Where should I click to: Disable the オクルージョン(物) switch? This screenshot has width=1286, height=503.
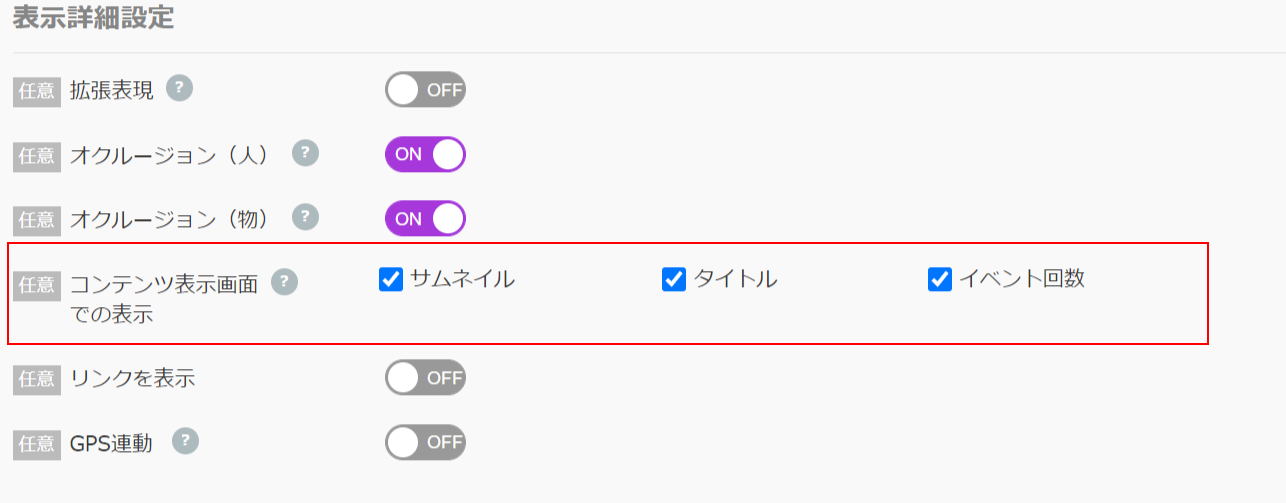point(425,218)
